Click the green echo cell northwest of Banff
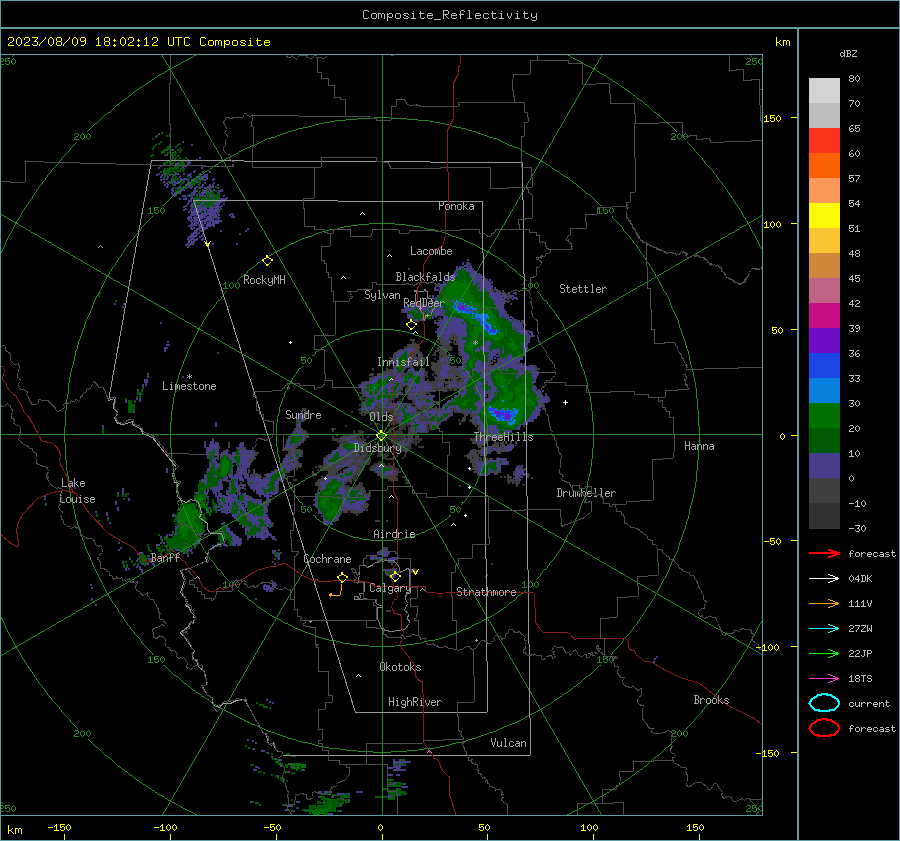 [188, 524]
